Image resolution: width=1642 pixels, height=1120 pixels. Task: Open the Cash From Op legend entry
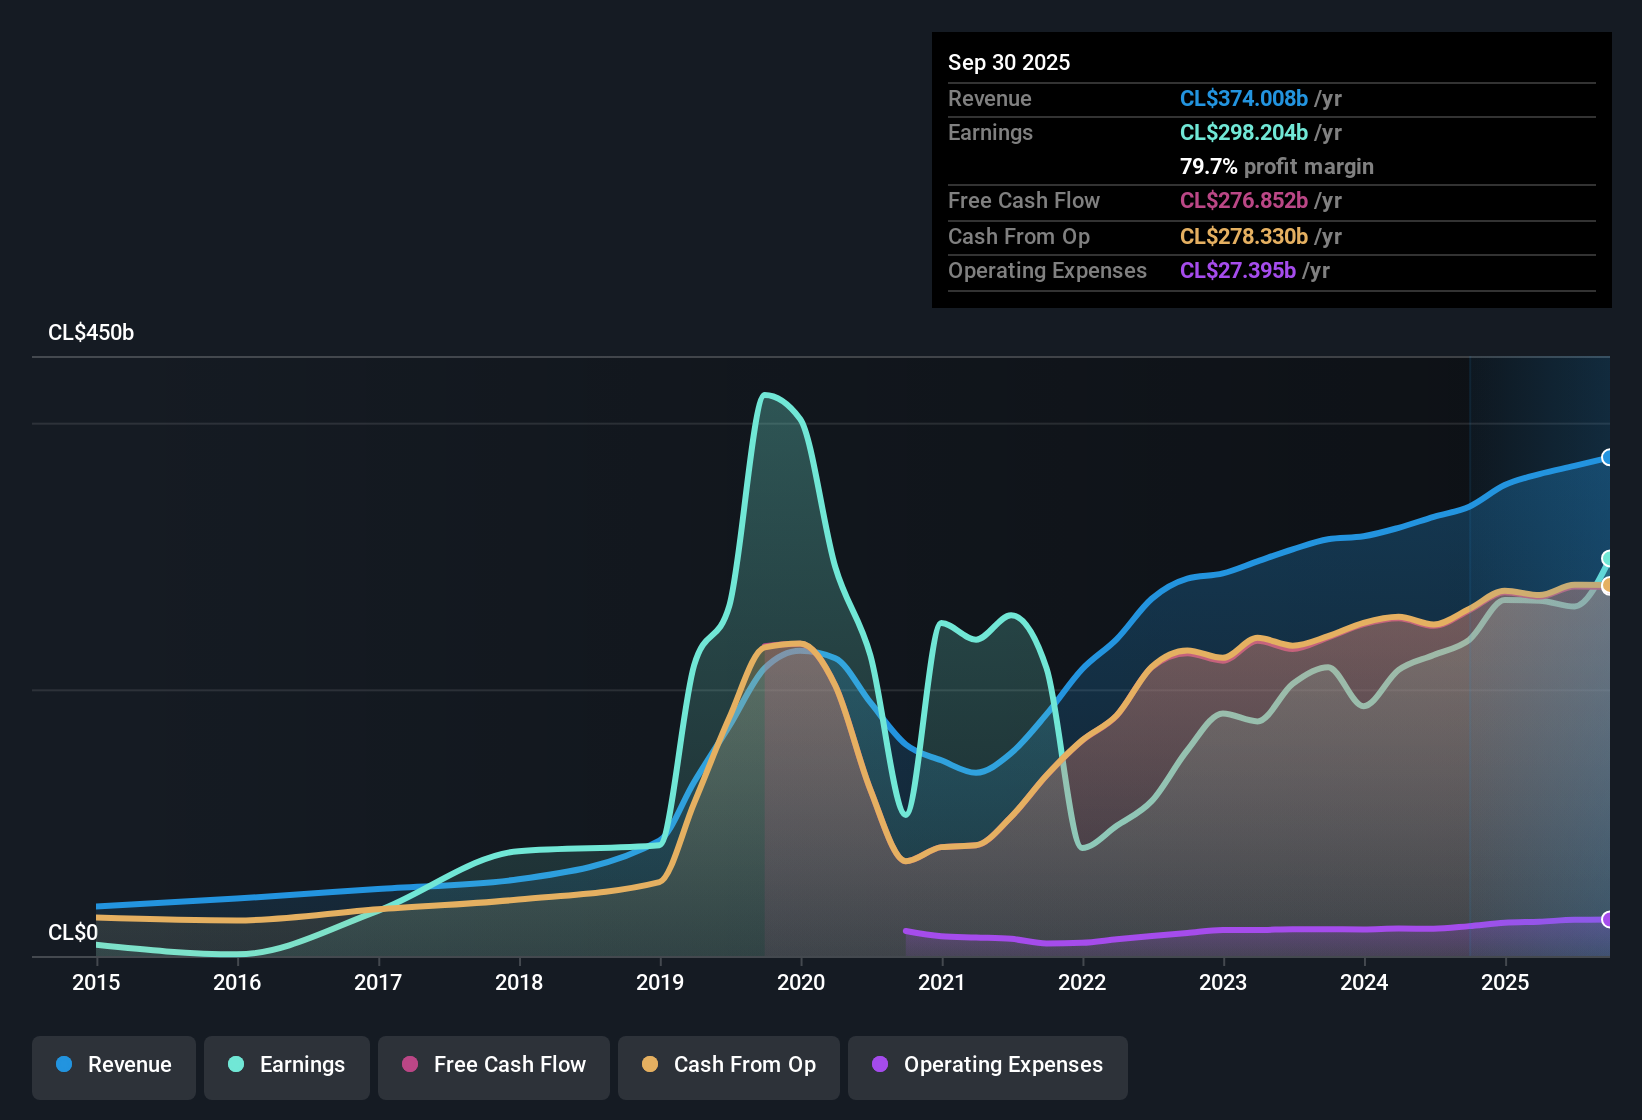(x=728, y=1065)
